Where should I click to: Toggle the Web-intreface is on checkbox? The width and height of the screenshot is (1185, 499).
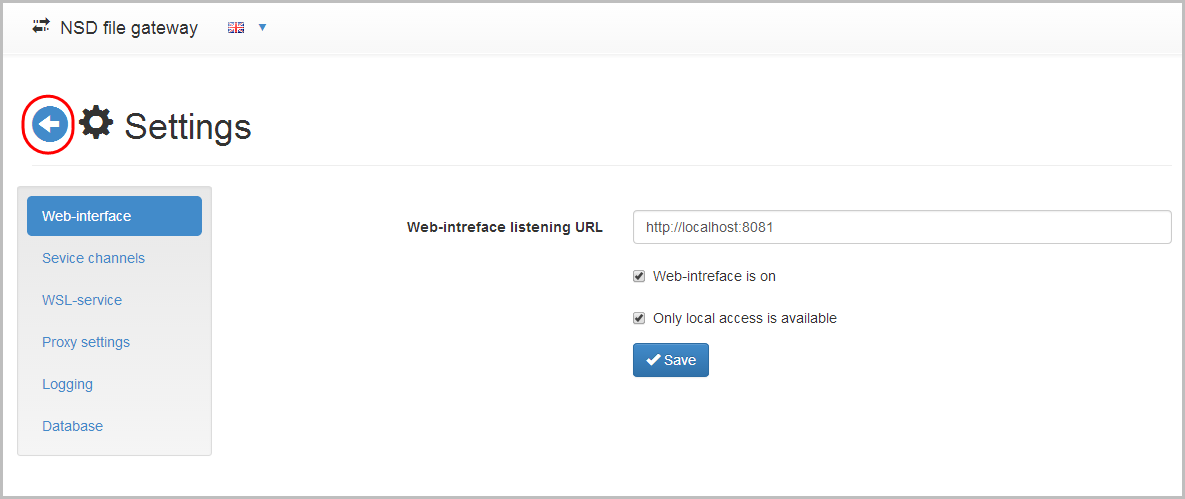tap(639, 276)
